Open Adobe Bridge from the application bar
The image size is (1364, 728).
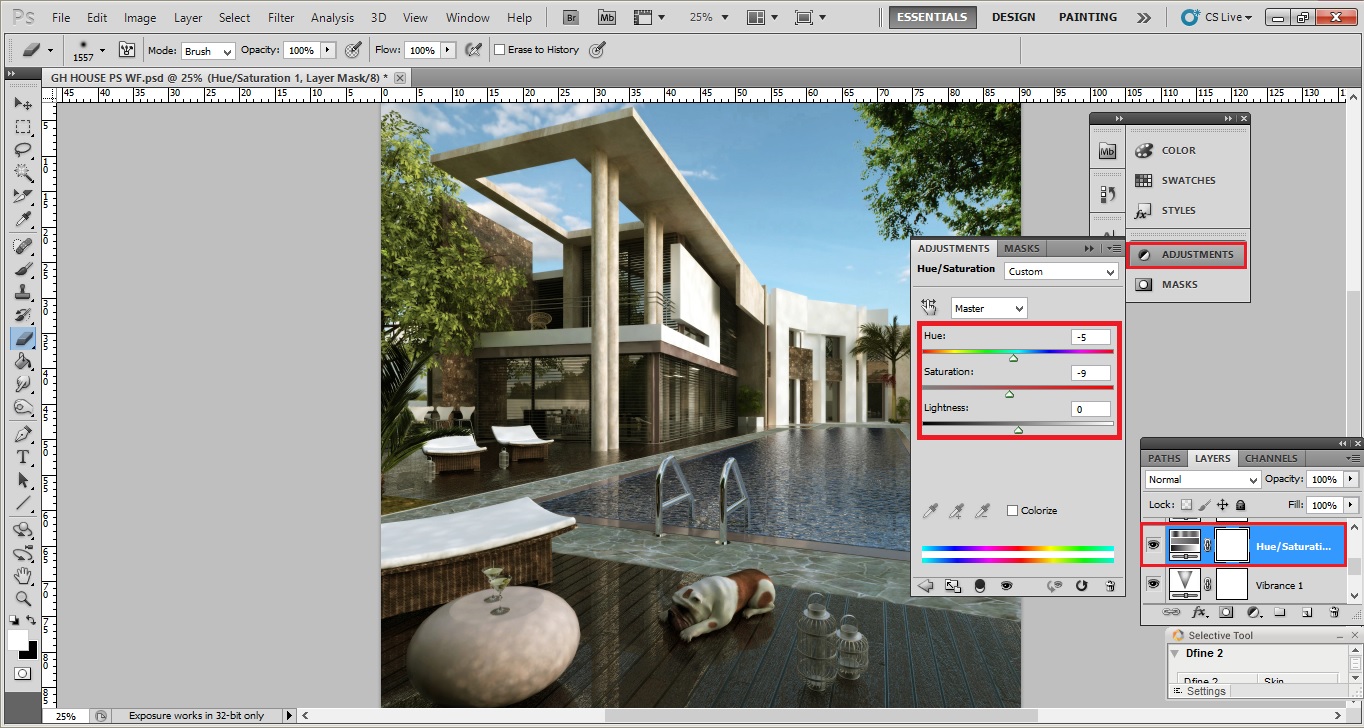(570, 16)
